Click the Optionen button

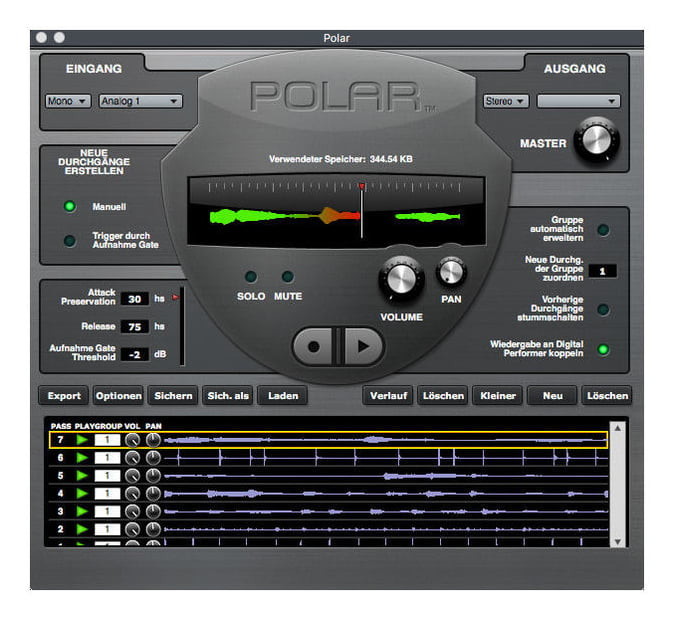pos(119,396)
